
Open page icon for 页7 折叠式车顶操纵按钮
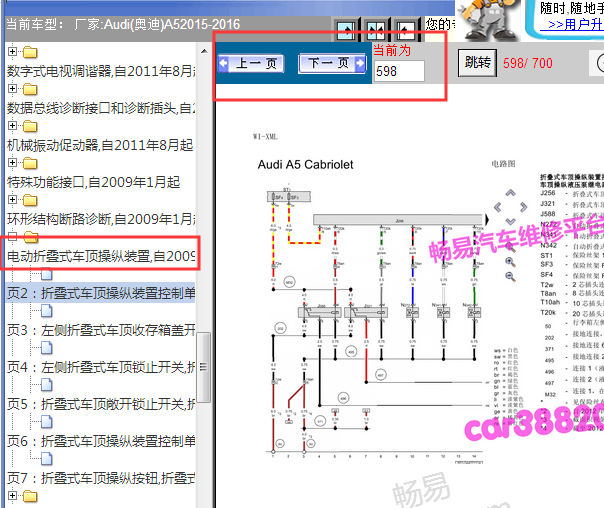pyautogui.click(x=47, y=459)
